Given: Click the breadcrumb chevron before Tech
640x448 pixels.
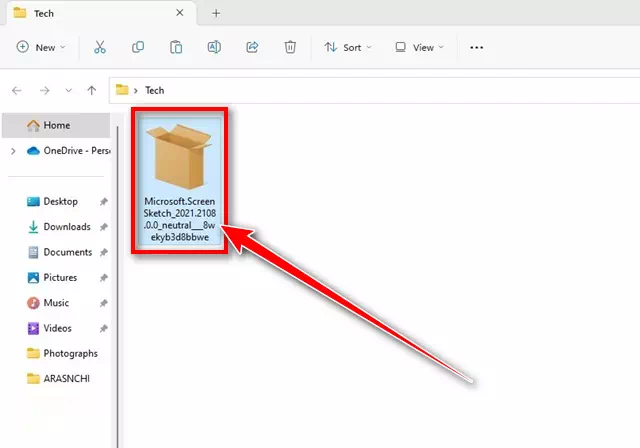Looking at the screenshot, I should click(x=136, y=91).
